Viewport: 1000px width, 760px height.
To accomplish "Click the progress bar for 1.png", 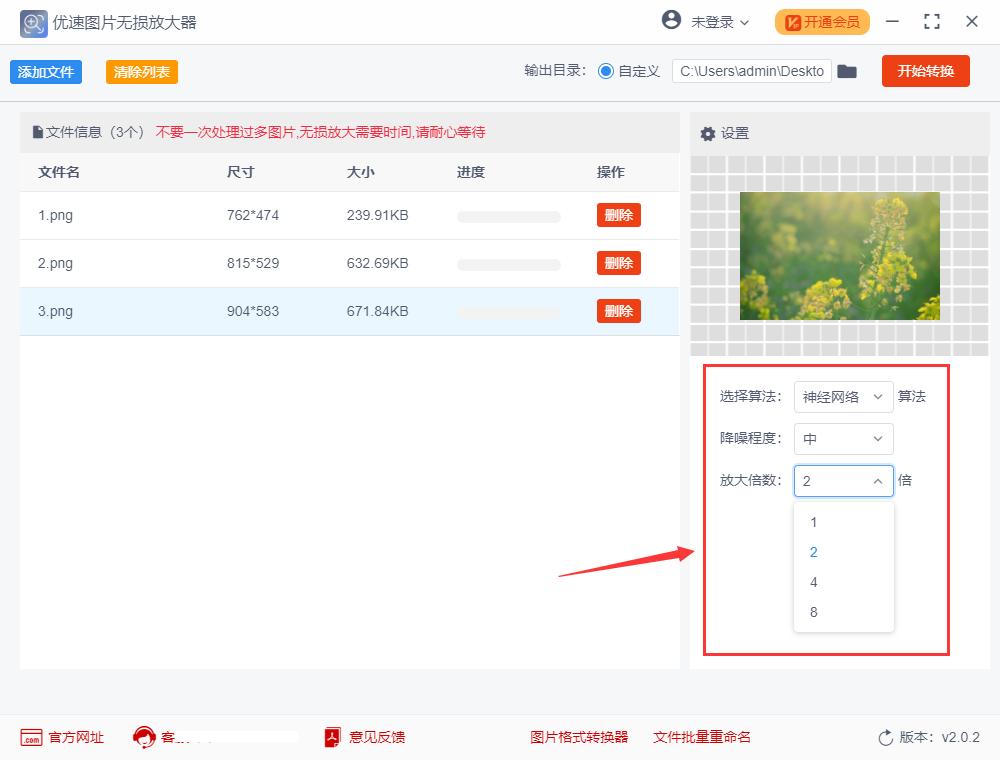I will [x=509, y=215].
